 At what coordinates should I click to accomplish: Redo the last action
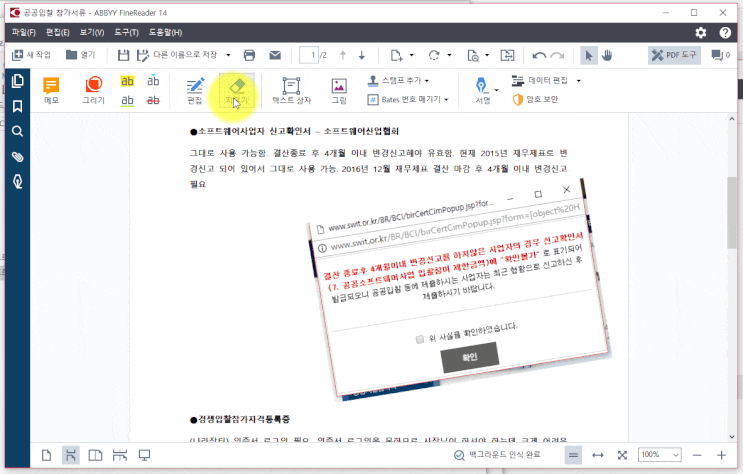point(557,55)
